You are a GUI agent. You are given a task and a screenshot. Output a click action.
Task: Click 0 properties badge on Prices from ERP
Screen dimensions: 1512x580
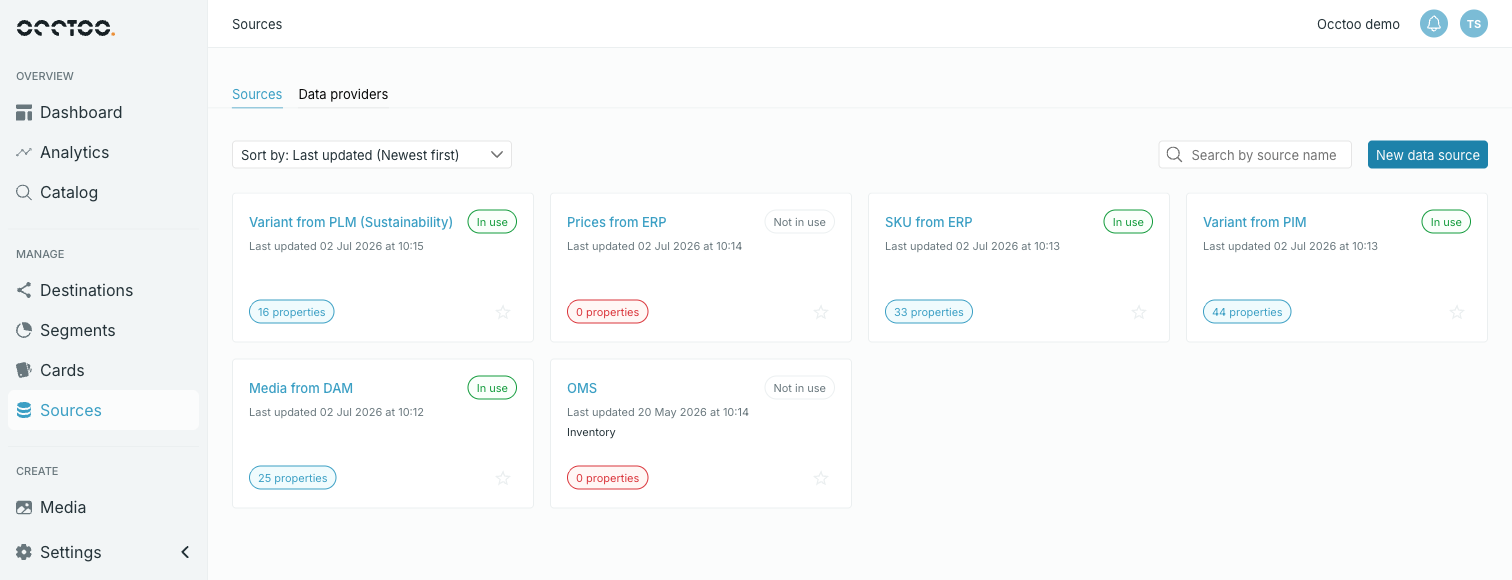coord(608,312)
